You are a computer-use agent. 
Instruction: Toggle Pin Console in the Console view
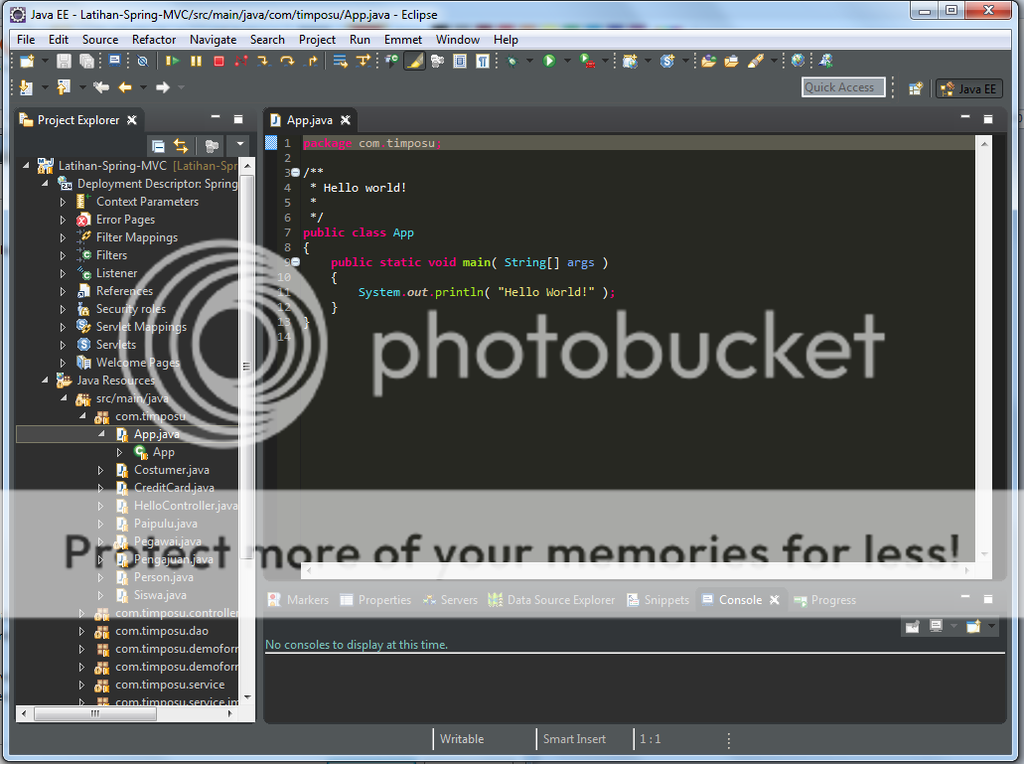coord(912,626)
